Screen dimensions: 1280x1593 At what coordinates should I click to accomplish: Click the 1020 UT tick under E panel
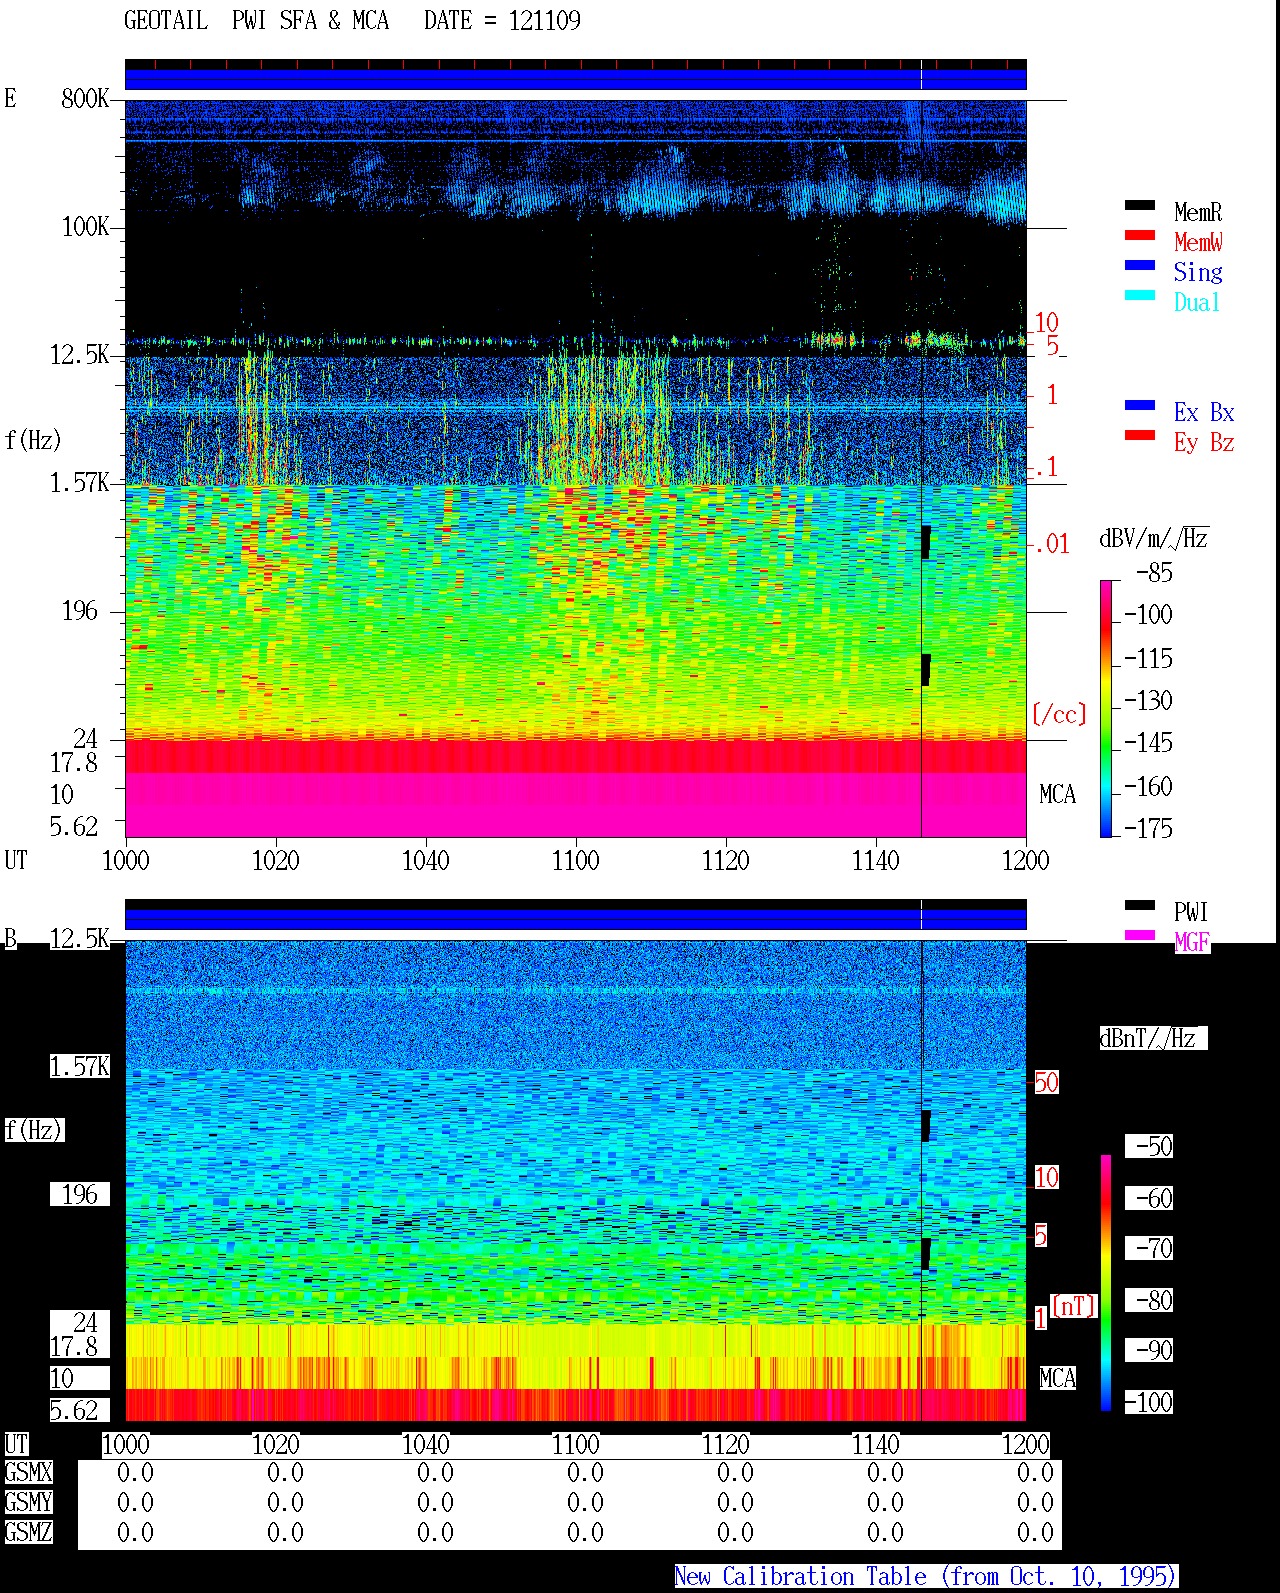(x=275, y=860)
